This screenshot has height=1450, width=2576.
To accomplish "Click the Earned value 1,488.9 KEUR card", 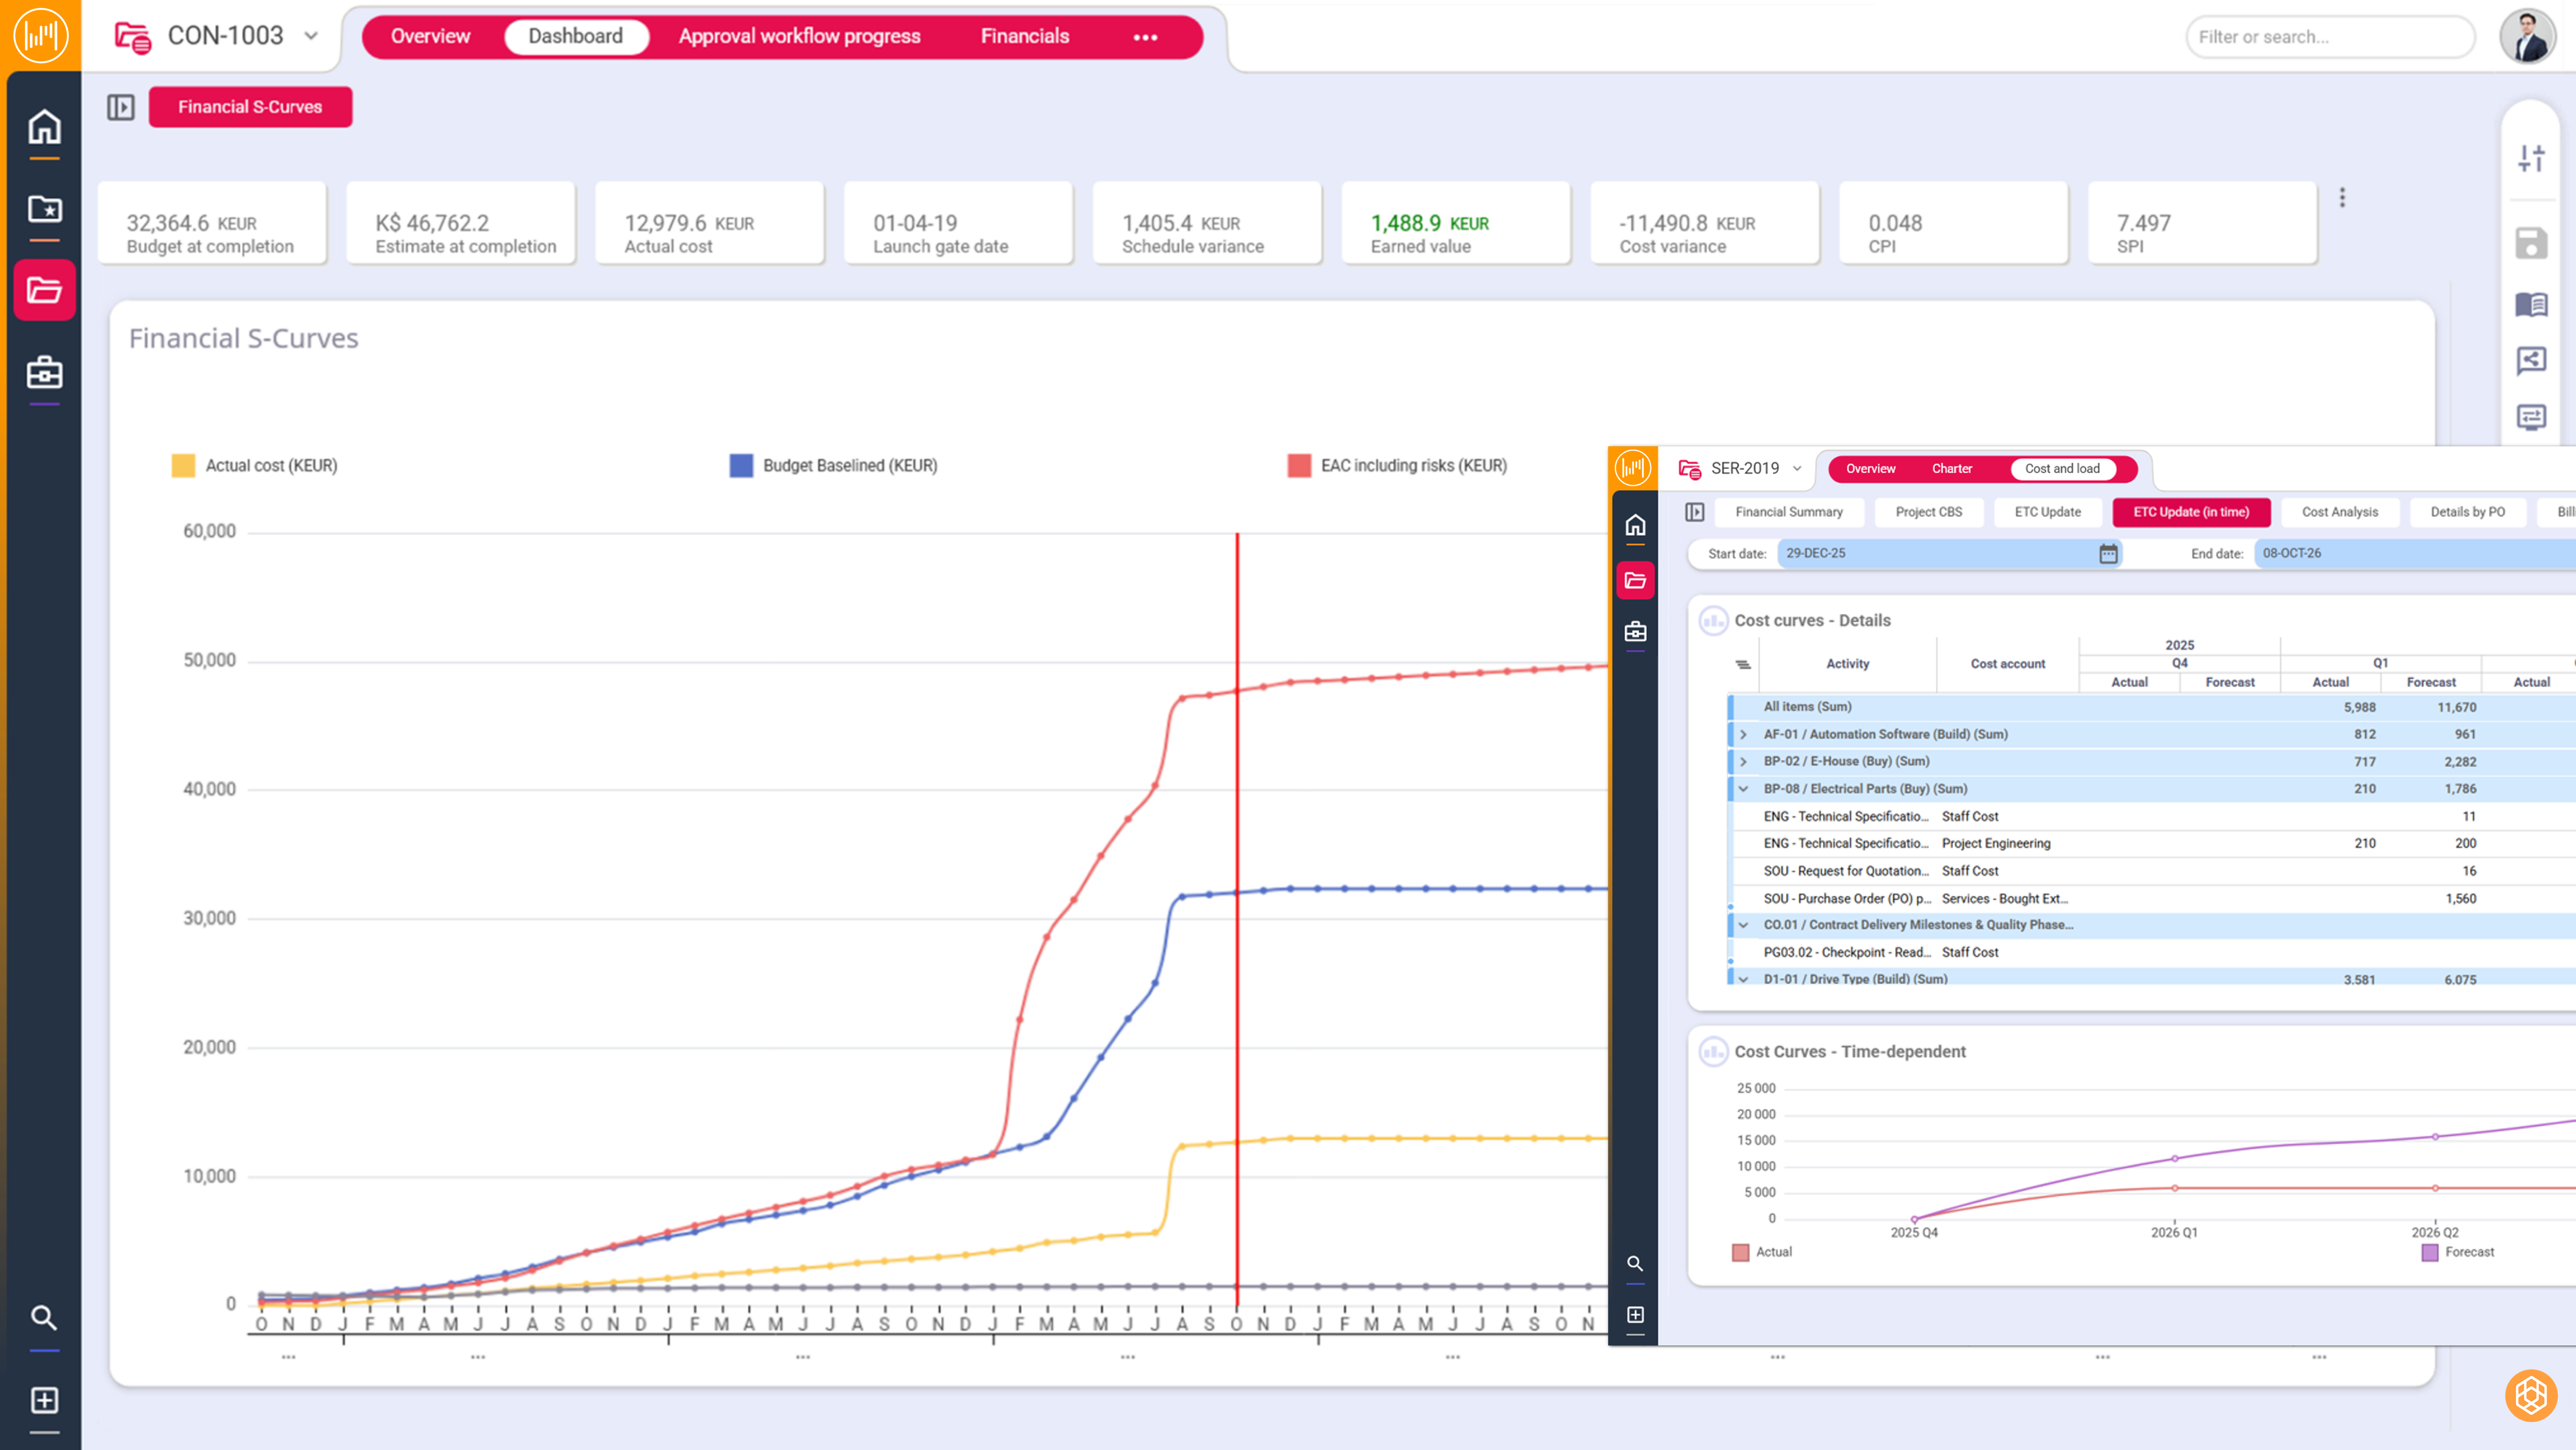I will click(x=1455, y=223).
